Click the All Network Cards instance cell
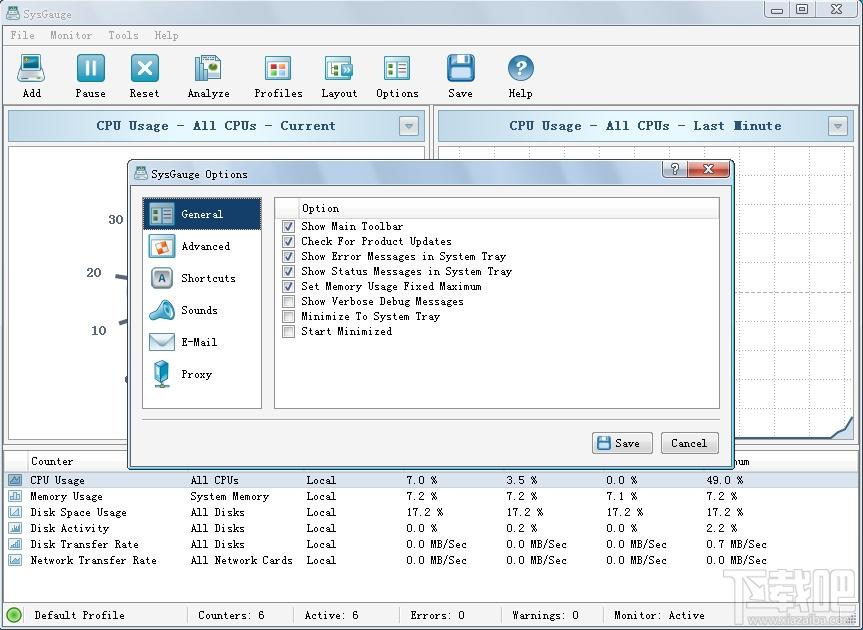Viewport: 863px width, 630px height. click(x=241, y=560)
